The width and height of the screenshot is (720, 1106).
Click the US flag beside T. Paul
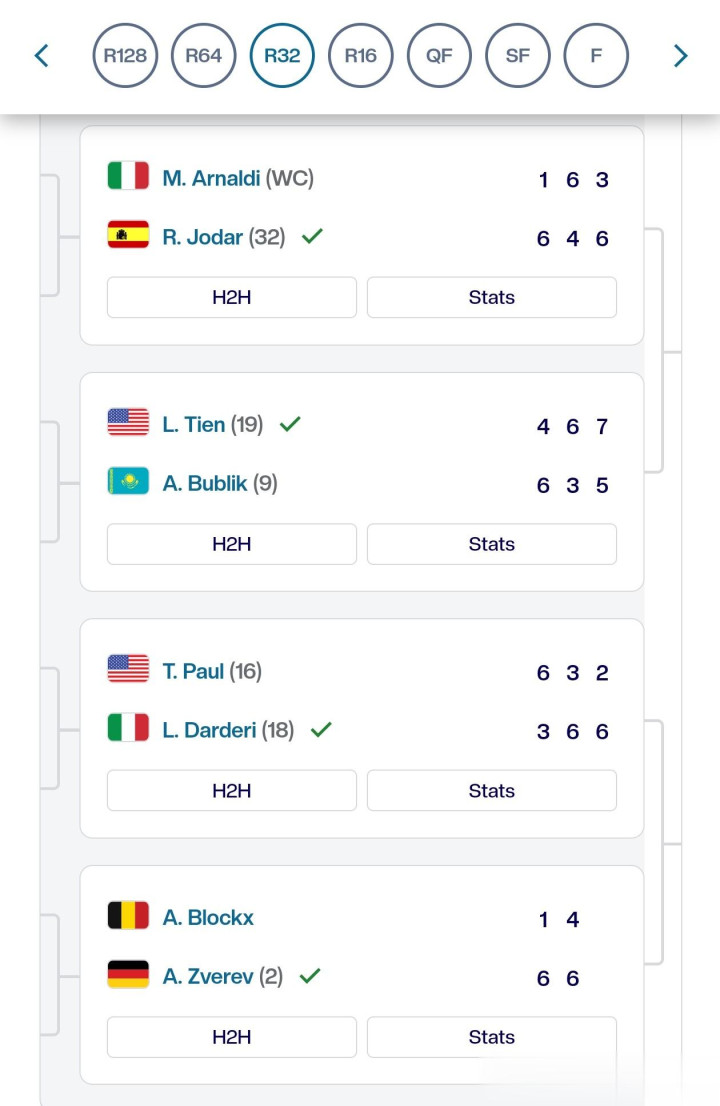(128, 669)
